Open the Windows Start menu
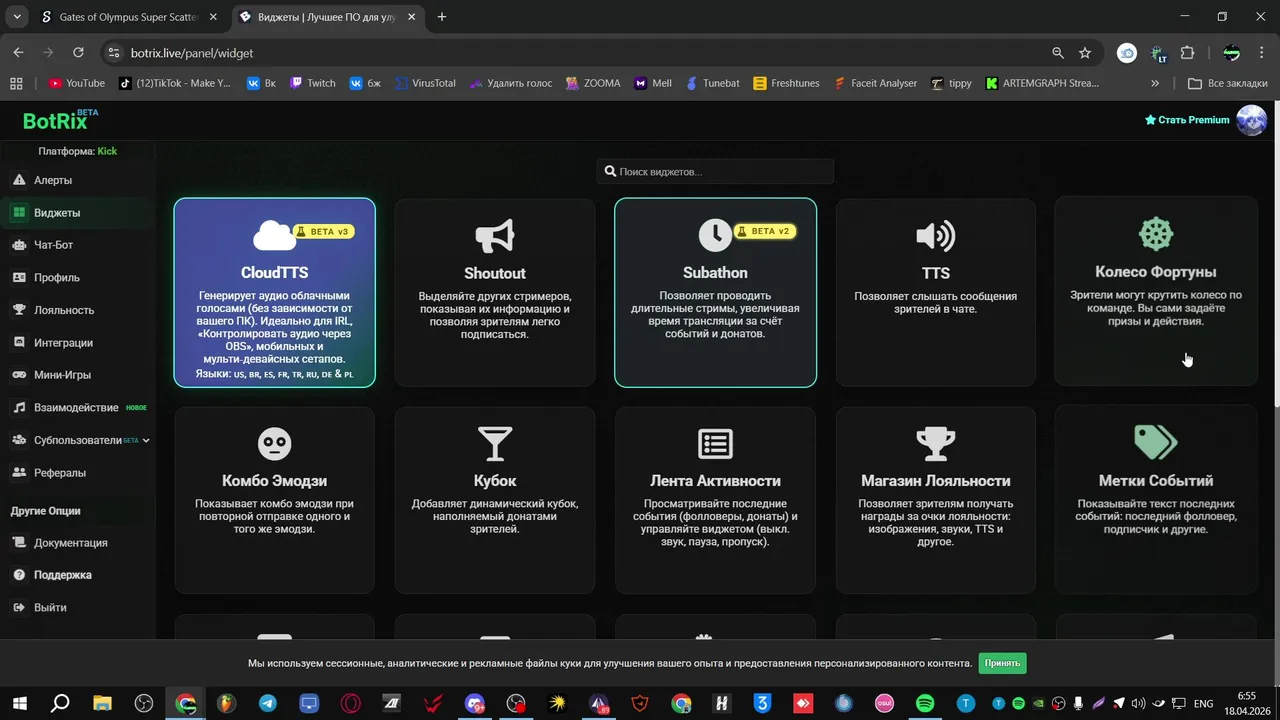 (19, 703)
